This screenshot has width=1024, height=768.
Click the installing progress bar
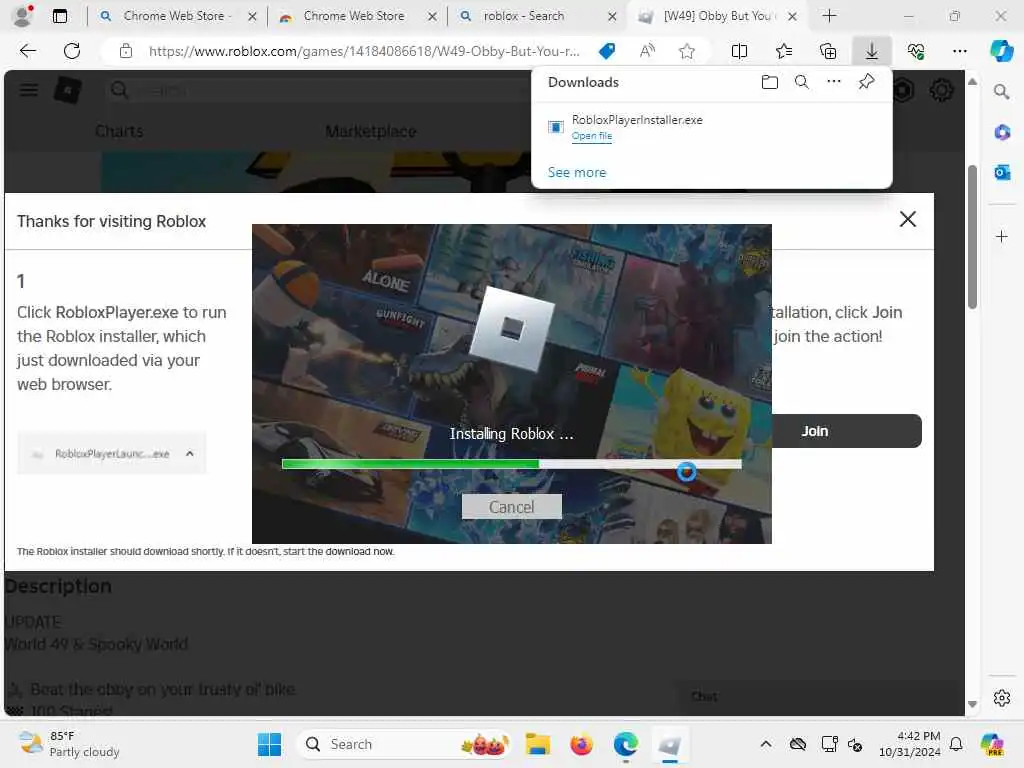(x=511, y=464)
